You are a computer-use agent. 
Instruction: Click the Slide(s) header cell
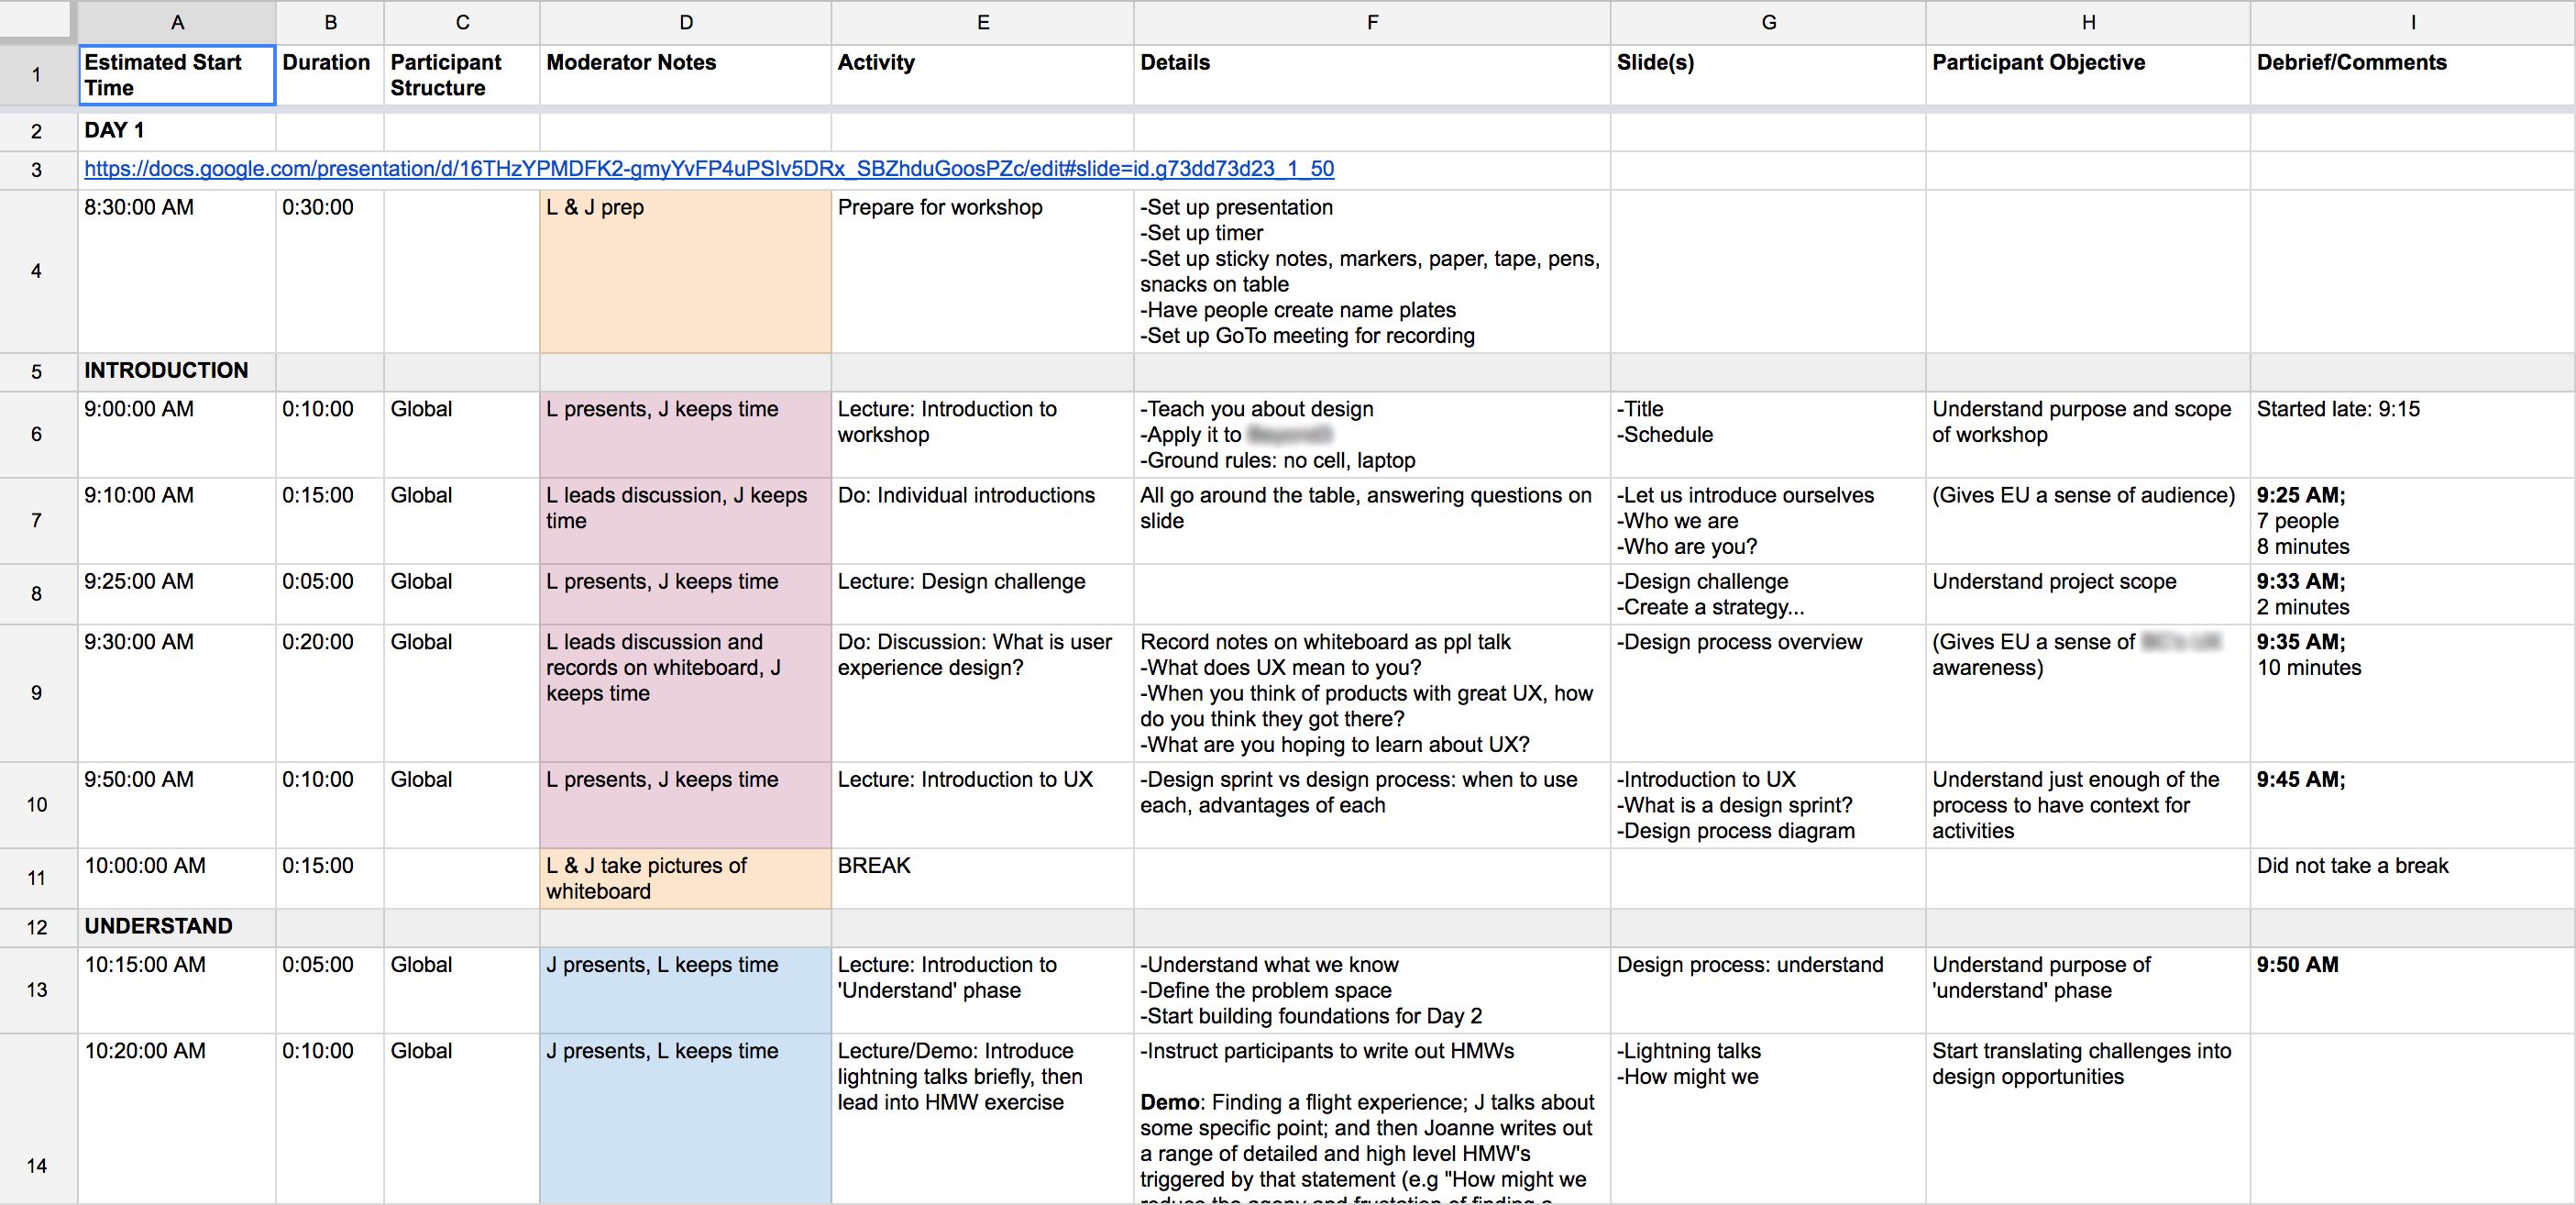tap(1768, 75)
